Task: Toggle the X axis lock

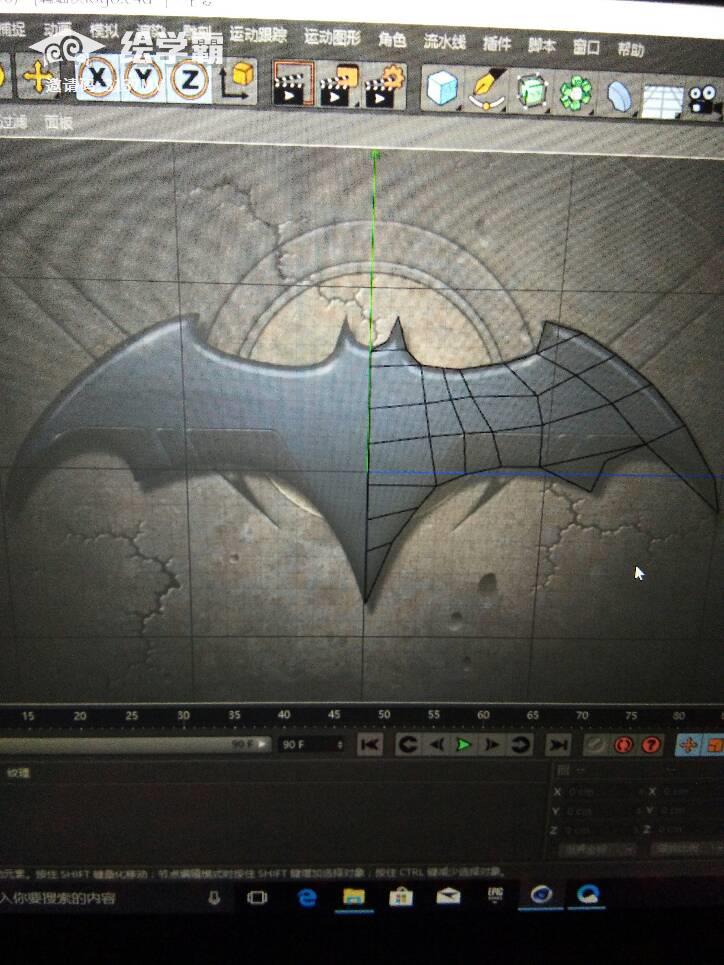Action: point(99,78)
